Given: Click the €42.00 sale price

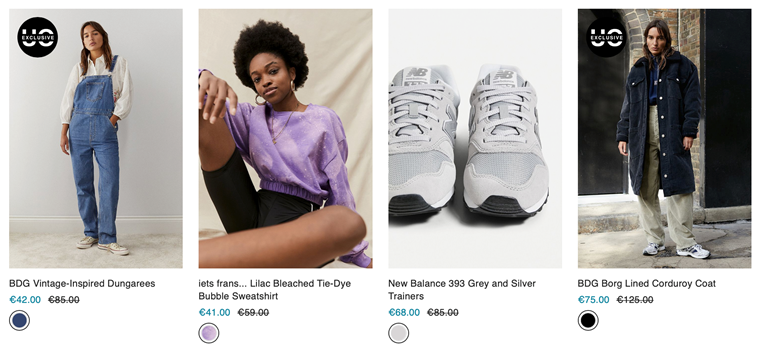Looking at the screenshot, I should [25, 300].
